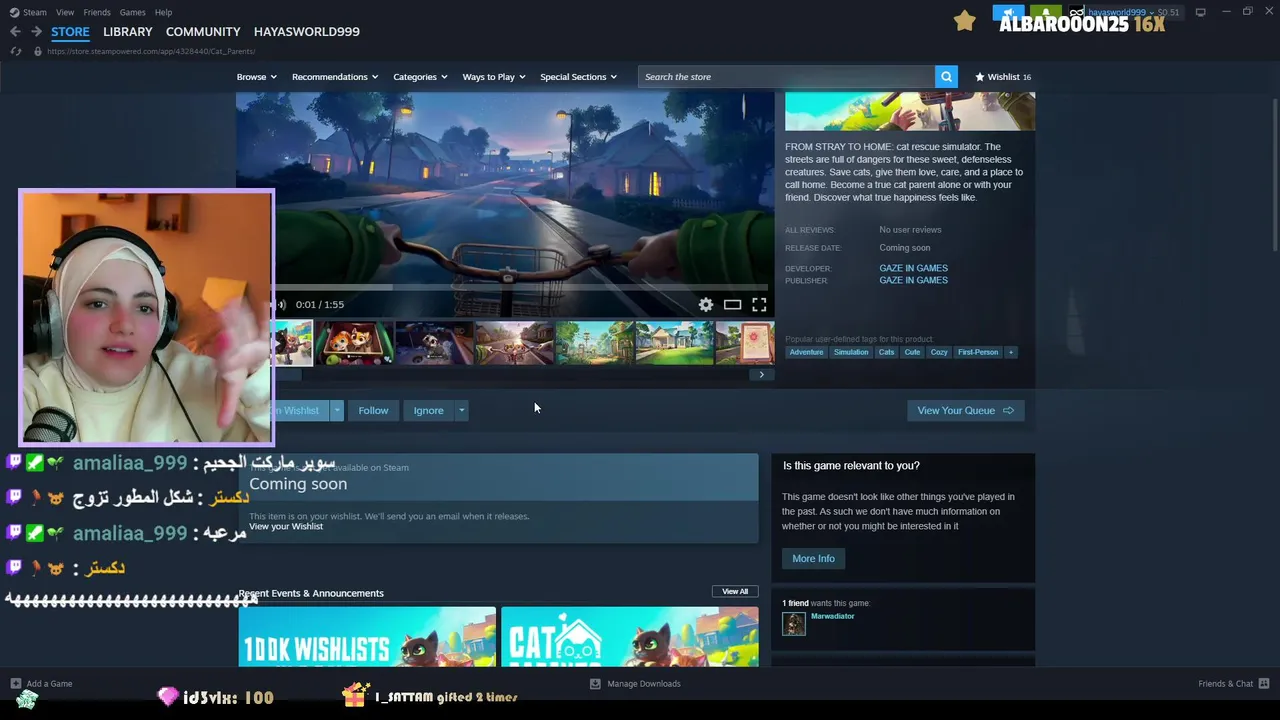Open the Ignore options dropdown arrow

(461, 410)
